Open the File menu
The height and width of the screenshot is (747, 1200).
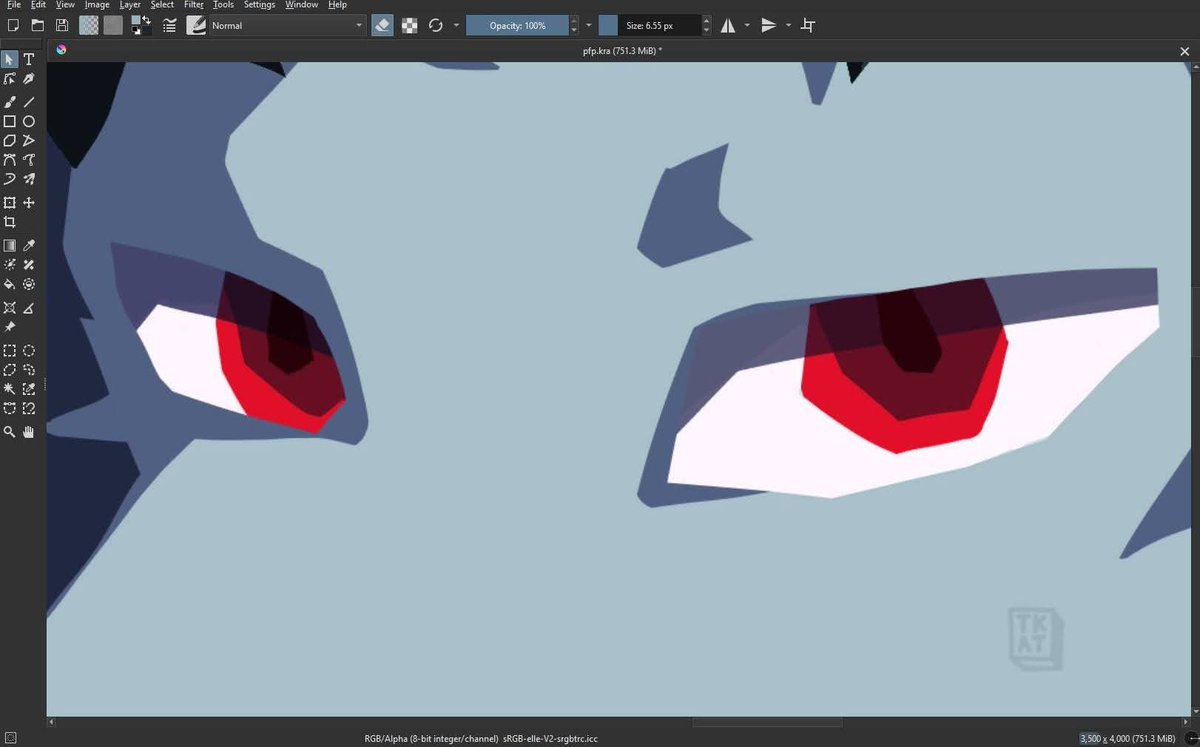tap(14, 5)
